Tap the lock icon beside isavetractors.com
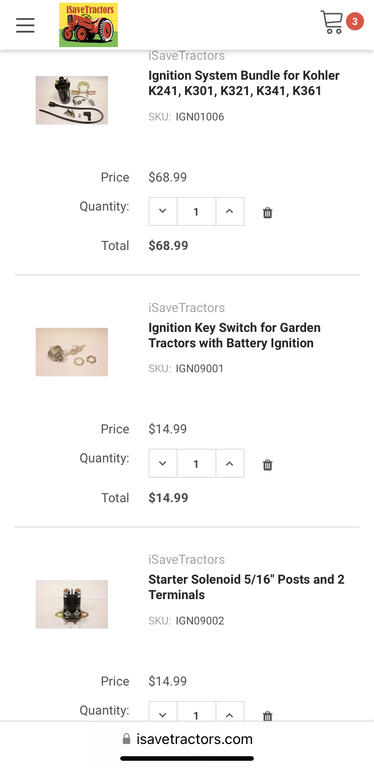The height and width of the screenshot is (768, 374). (x=126, y=738)
